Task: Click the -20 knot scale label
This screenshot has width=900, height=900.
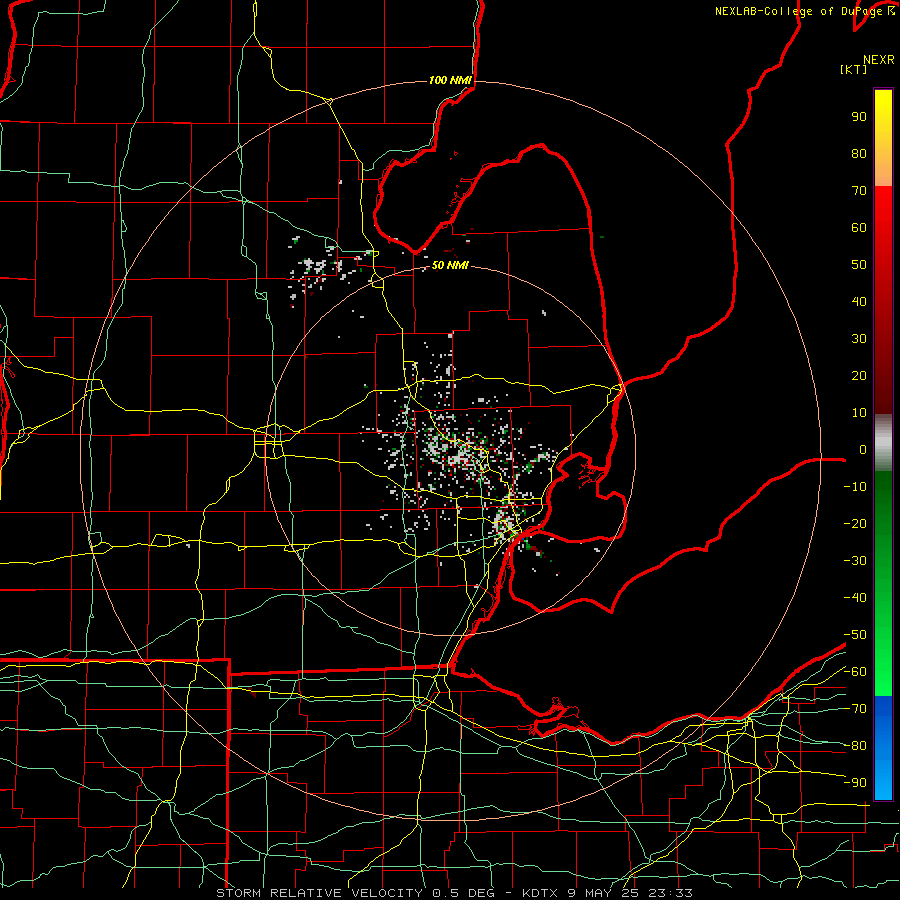Action: pos(855,523)
